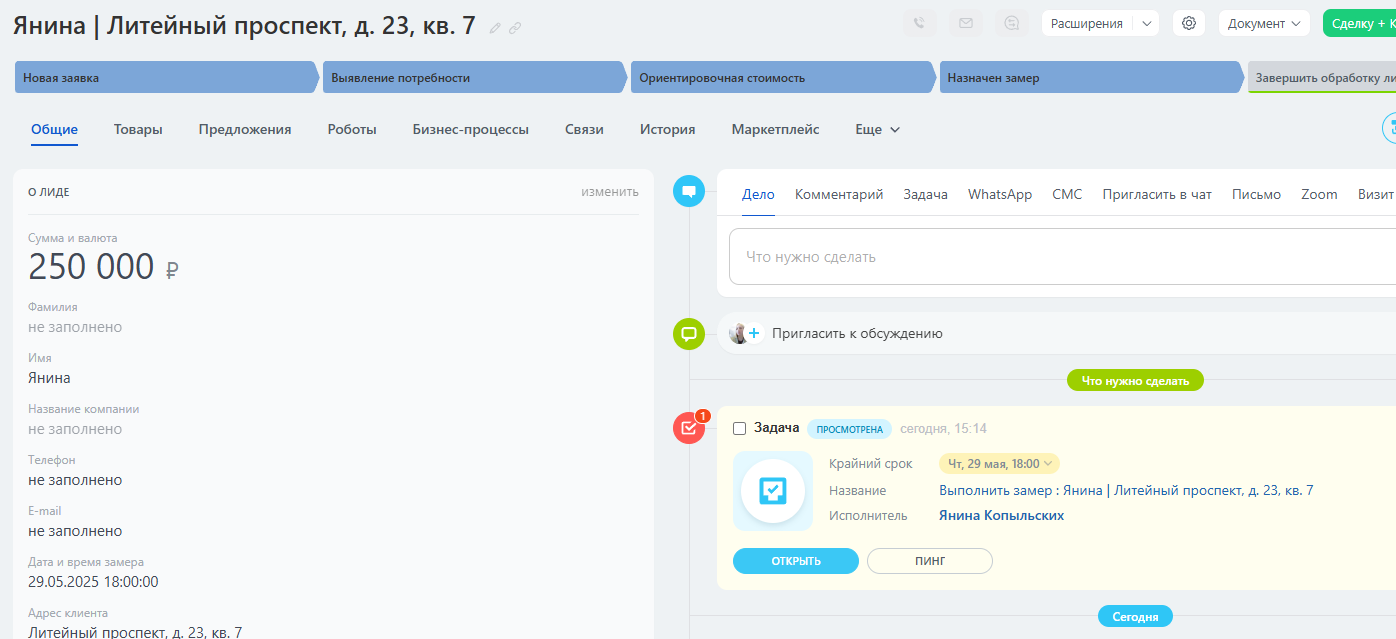Viewport: 1396px width, 639px height.
Task: Select the Назначен замер pipeline stage
Action: (x=1090, y=77)
